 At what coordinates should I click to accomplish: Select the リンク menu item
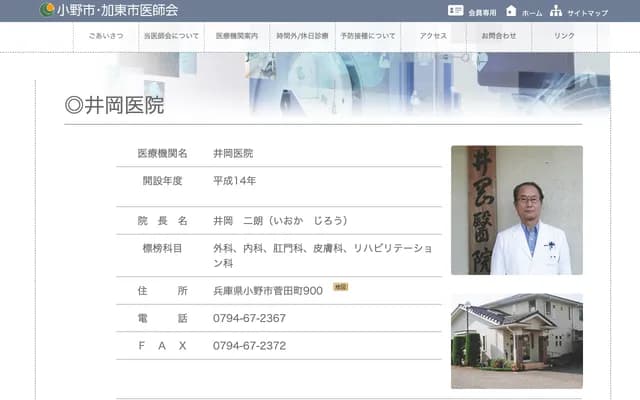tap(564, 36)
